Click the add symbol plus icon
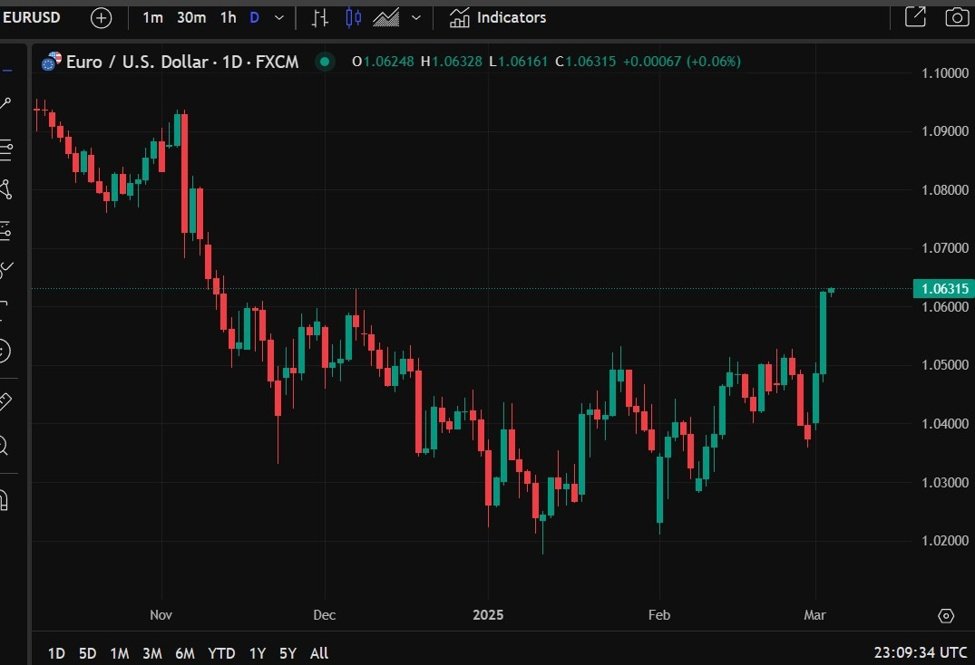 click(x=101, y=18)
